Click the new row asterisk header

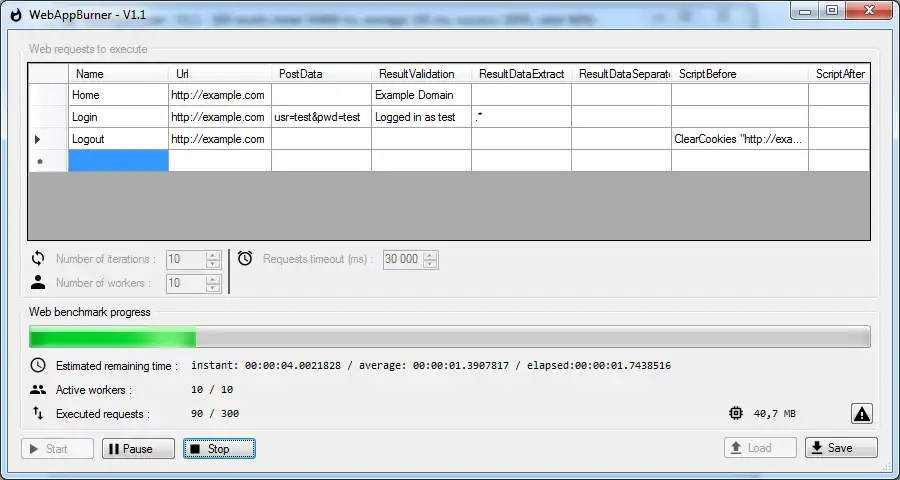[x=48, y=161]
